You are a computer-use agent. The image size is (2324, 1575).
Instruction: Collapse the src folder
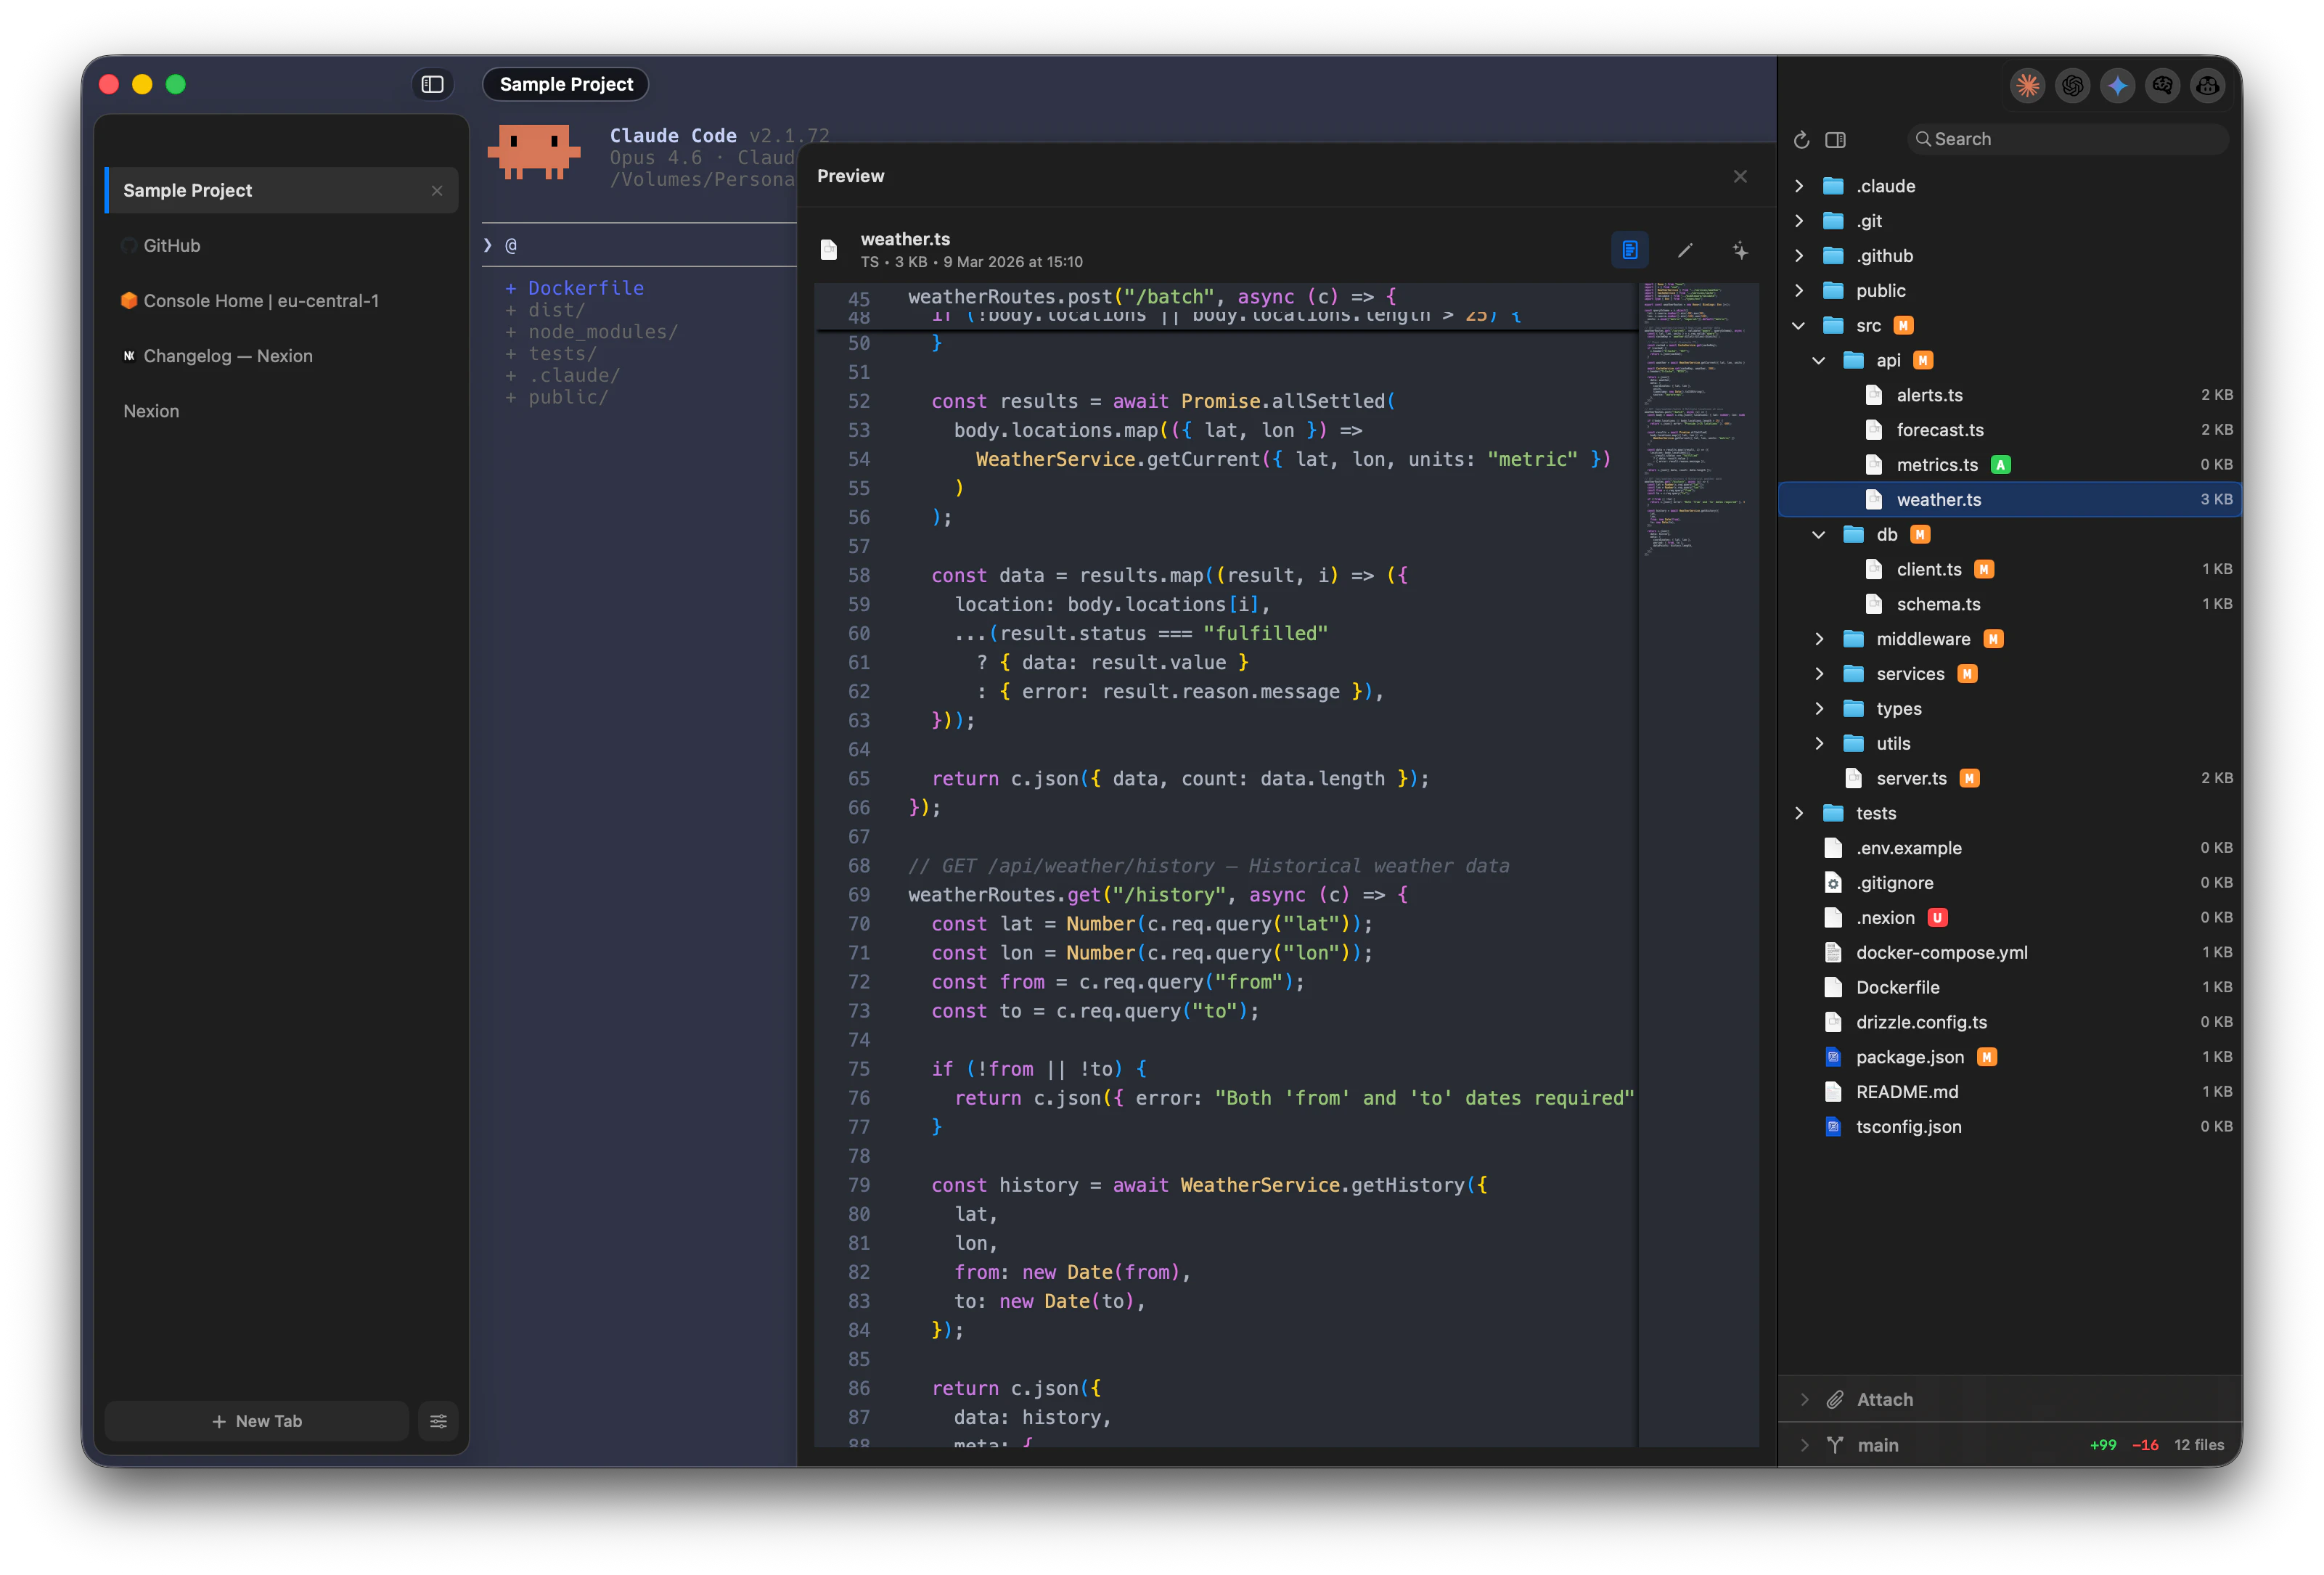click(1799, 326)
